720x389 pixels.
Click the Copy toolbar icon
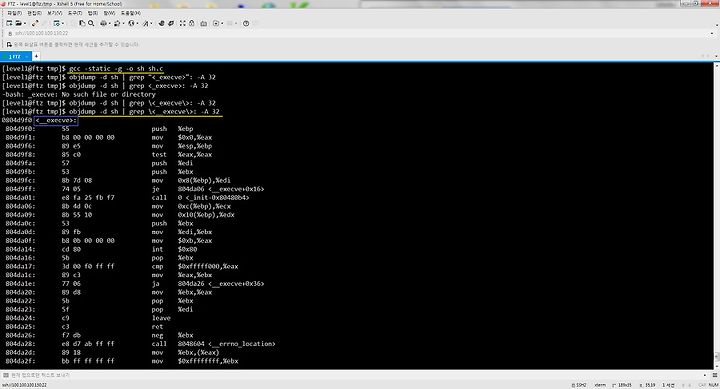[82, 23]
